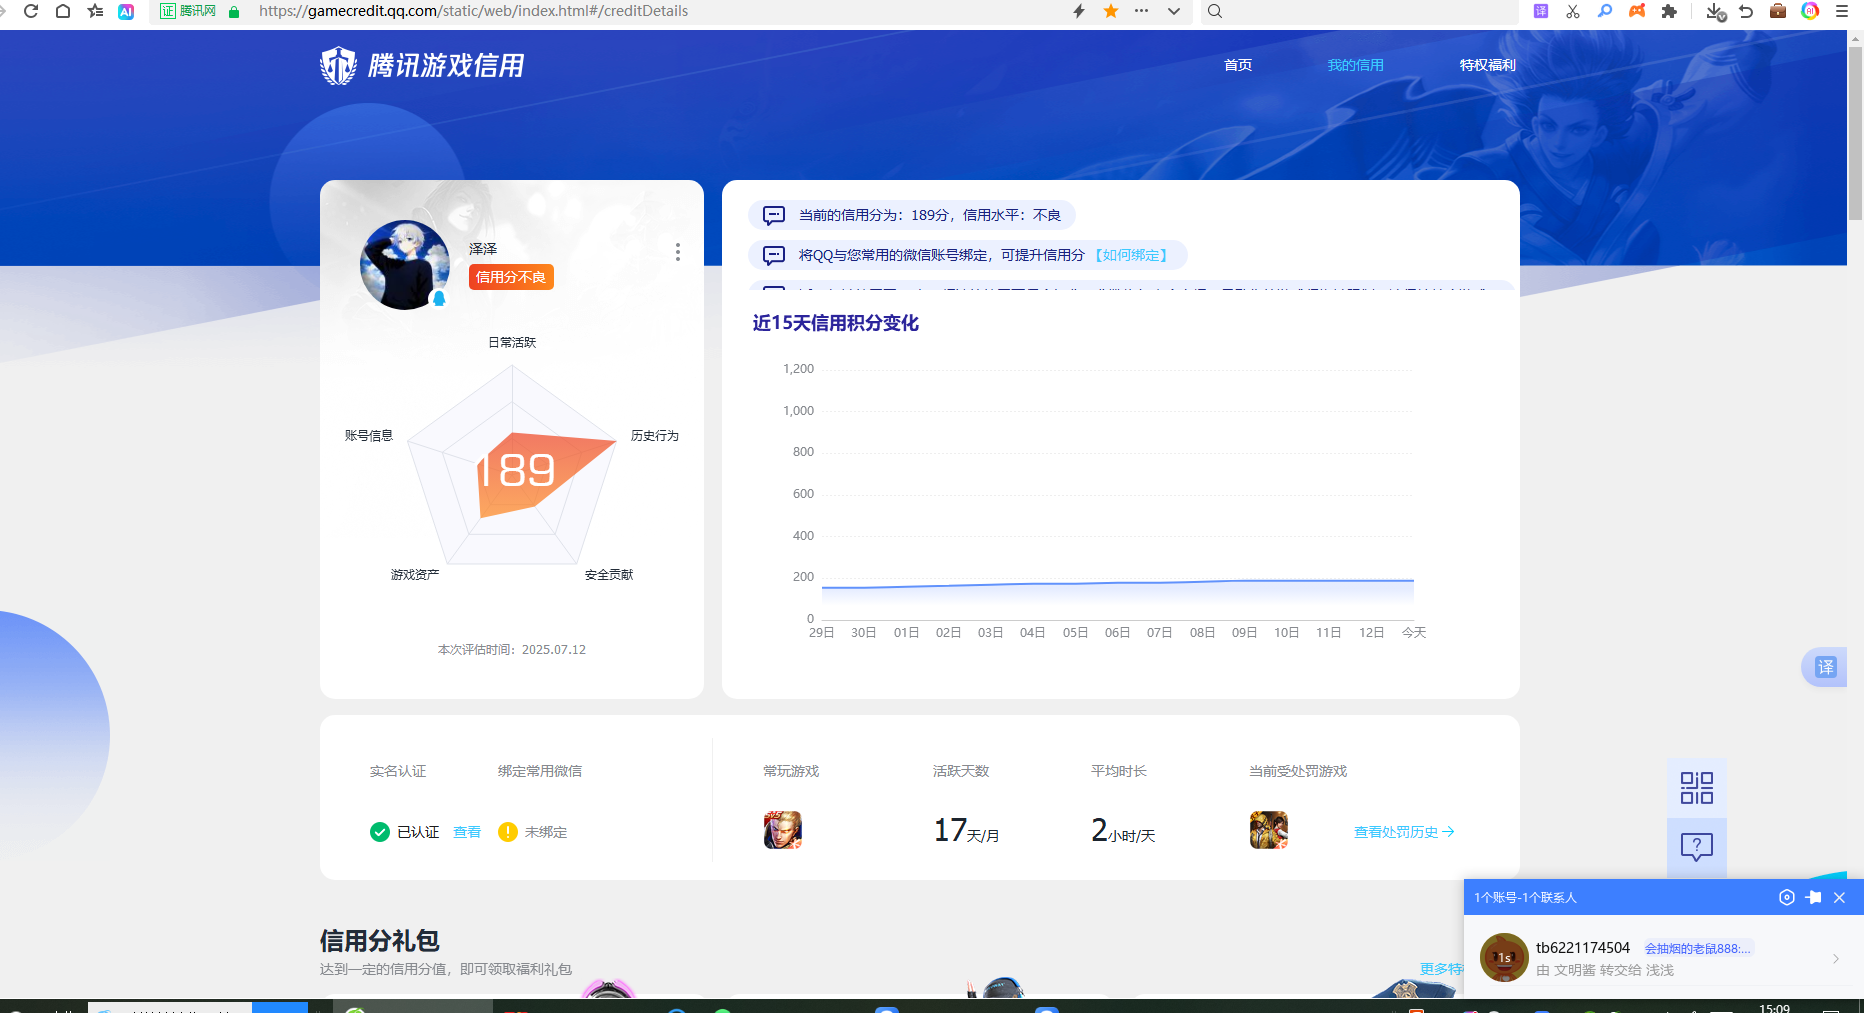Bookmark this page with the orange star
This screenshot has height=1013, width=1864.
[x=1111, y=11]
